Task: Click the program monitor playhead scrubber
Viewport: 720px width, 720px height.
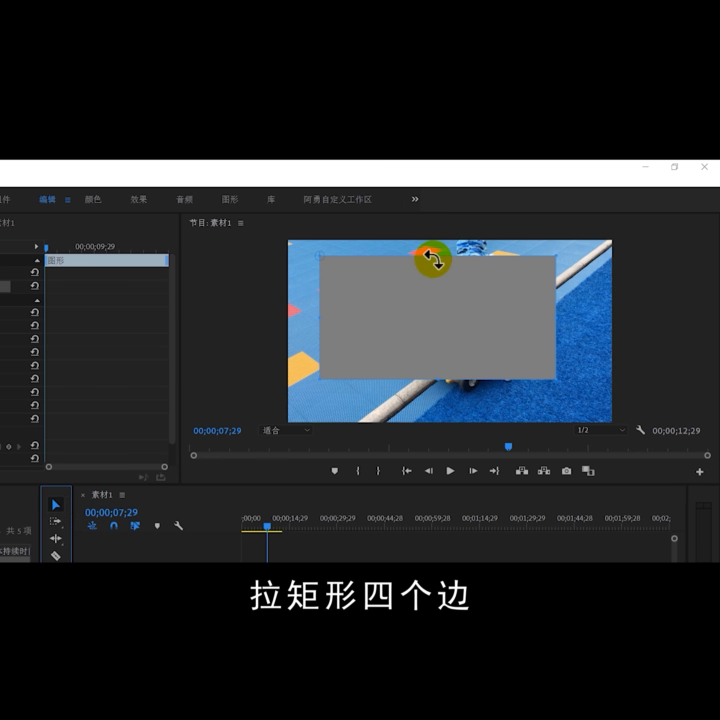Action: (508, 447)
